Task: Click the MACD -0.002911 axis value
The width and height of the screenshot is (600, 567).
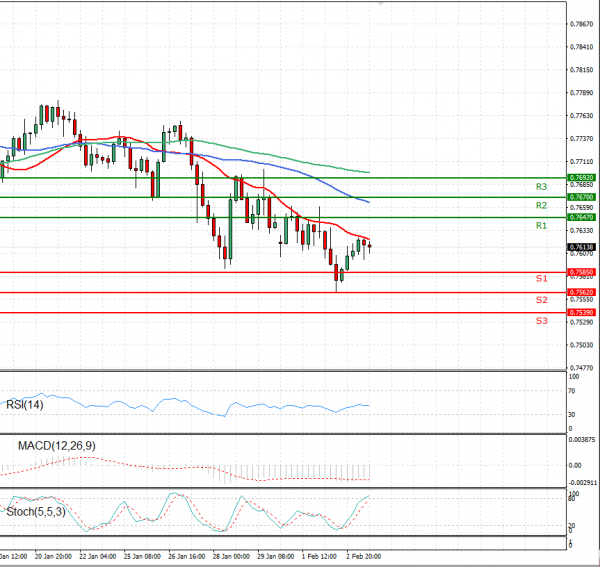Action: click(583, 483)
